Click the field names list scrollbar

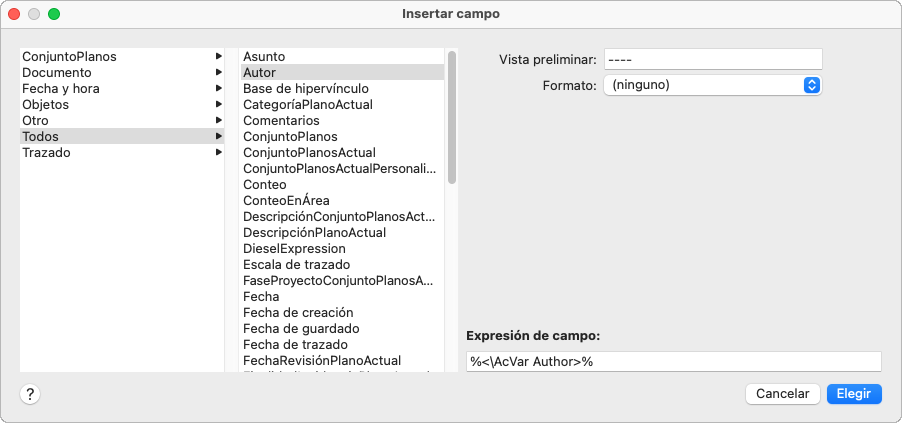[x=452, y=117]
